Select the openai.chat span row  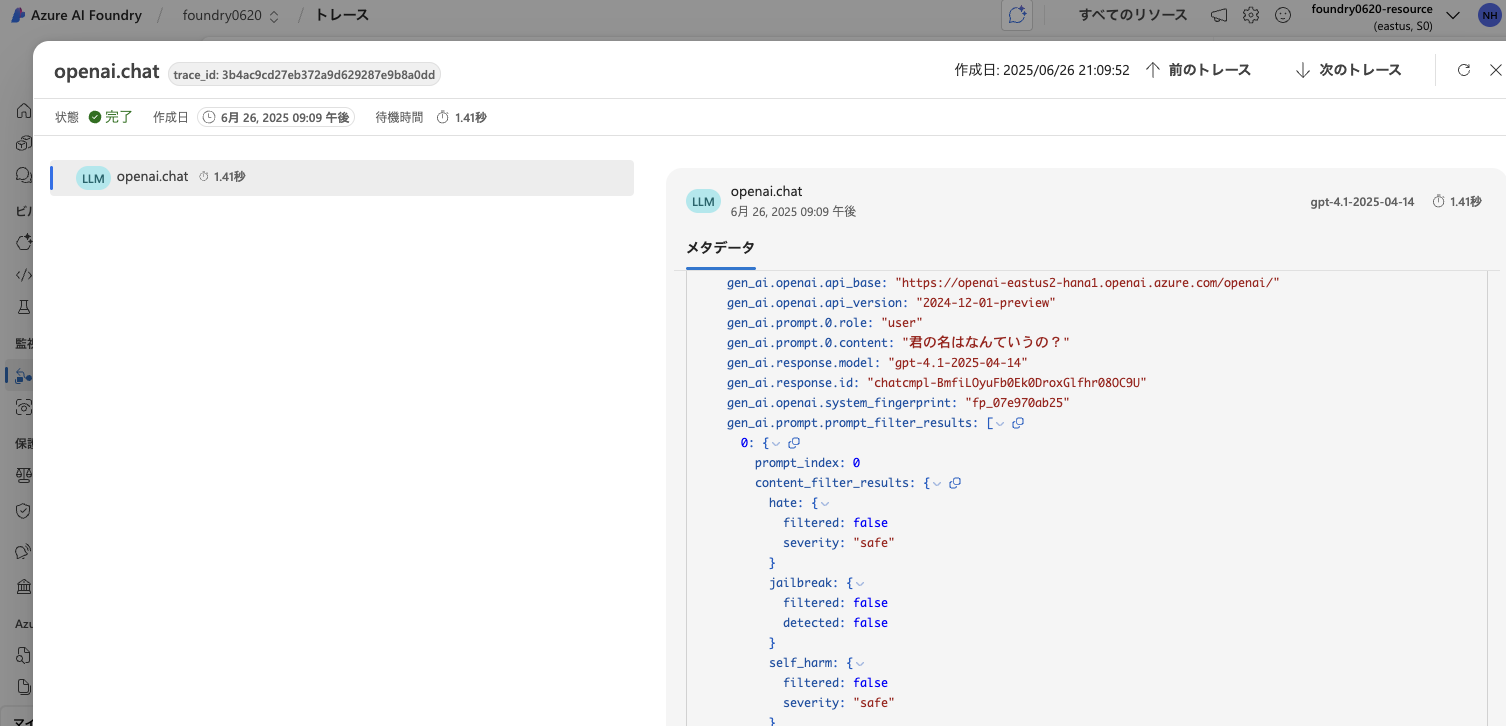pyautogui.click(x=342, y=178)
